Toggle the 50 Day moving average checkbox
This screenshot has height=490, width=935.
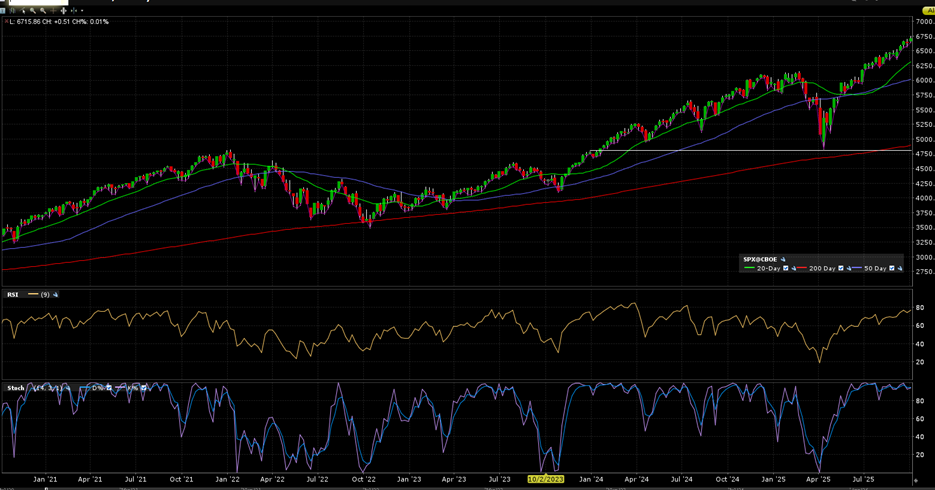tap(891, 268)
